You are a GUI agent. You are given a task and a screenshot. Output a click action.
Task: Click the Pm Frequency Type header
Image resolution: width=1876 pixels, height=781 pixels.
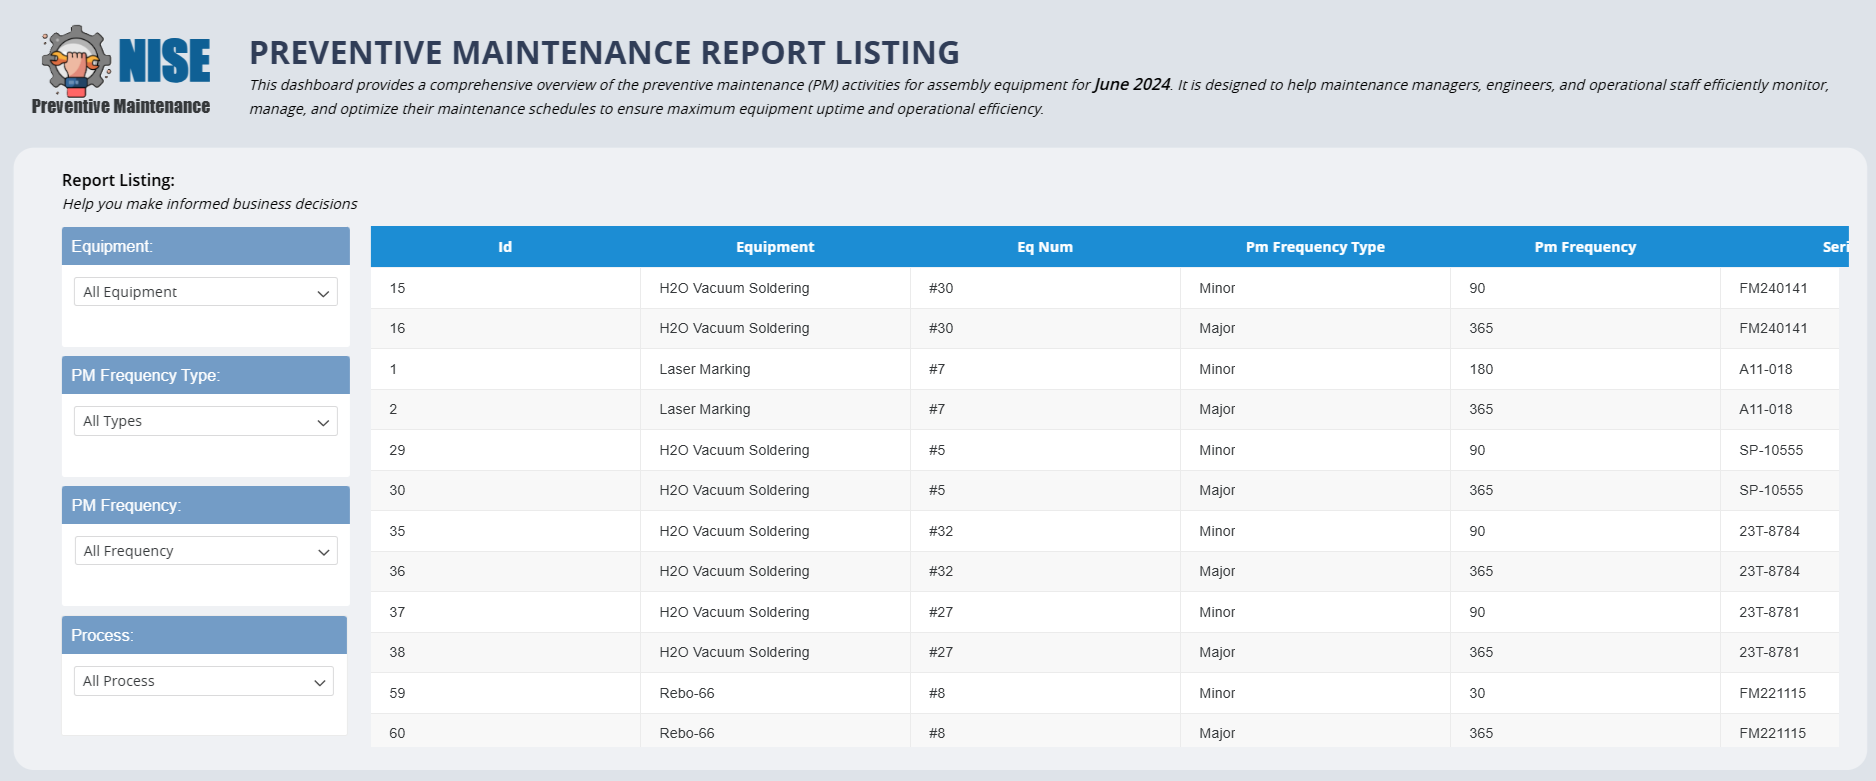click(x=1315, y=247)
